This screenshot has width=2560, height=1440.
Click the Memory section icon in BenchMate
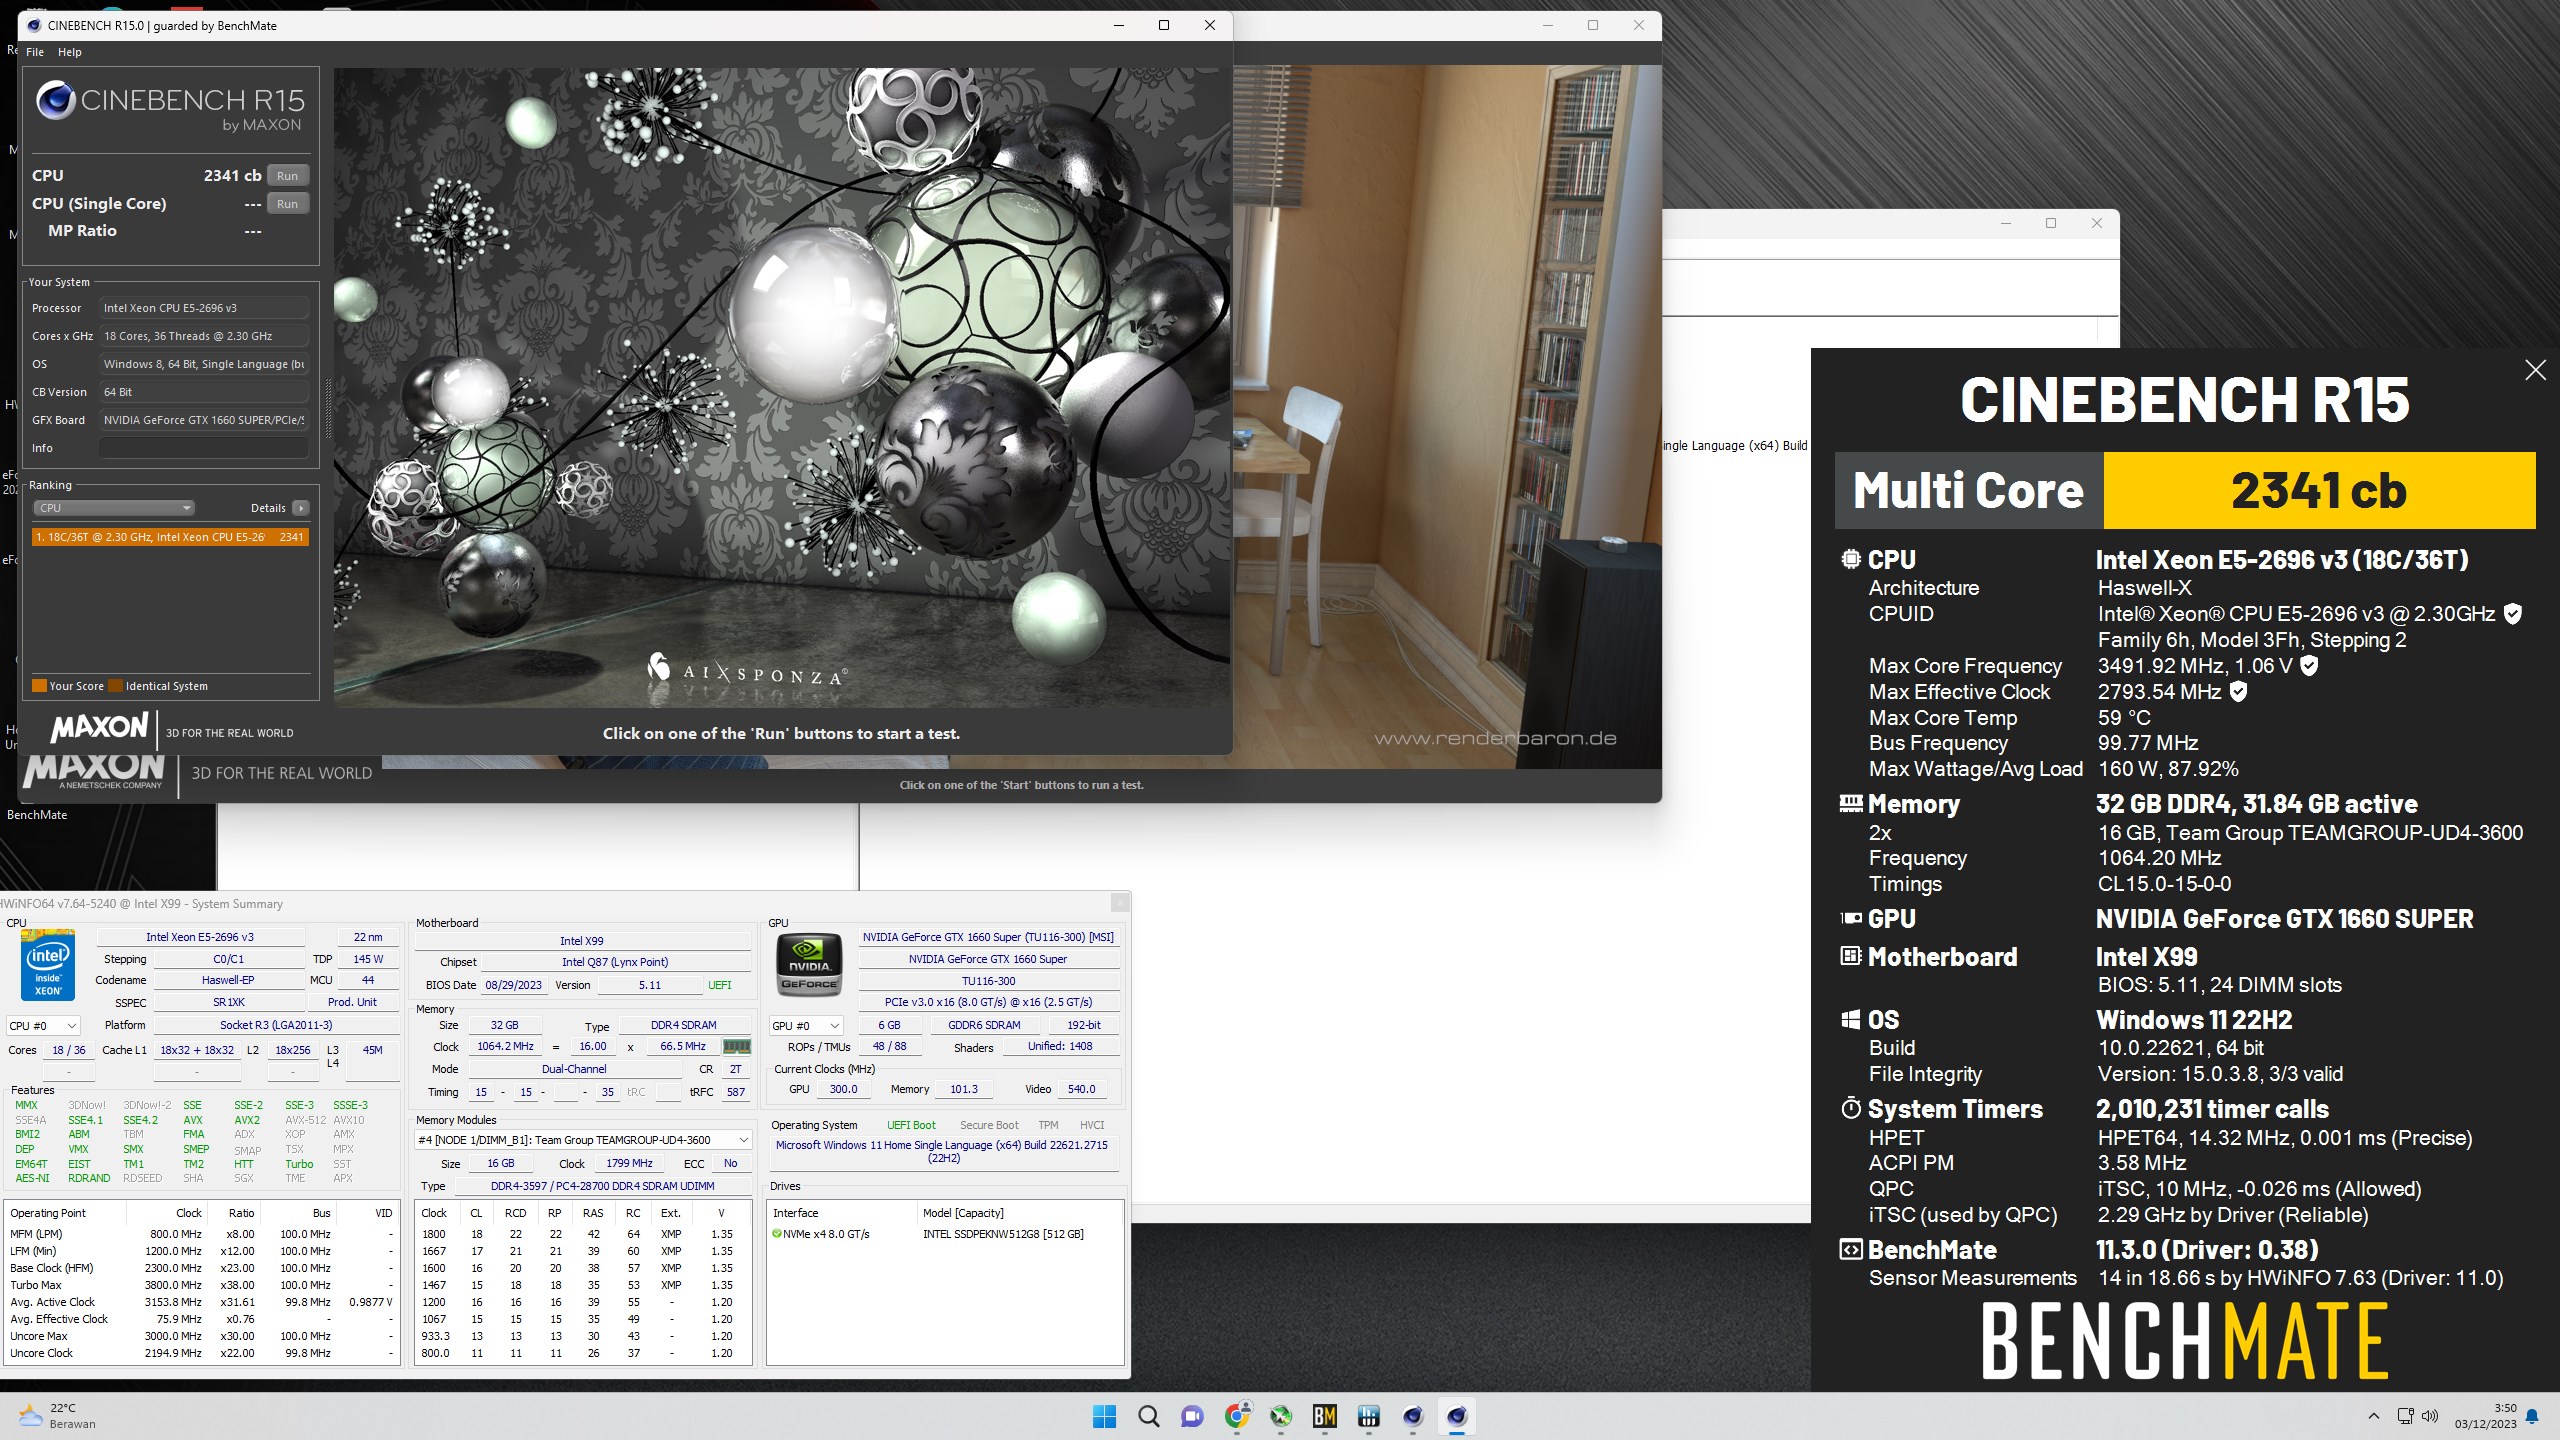coord(1851,803)
